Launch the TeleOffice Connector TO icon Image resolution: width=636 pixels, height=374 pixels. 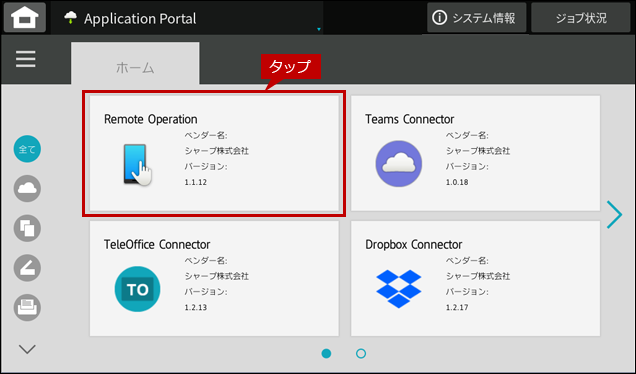coord(138,289)
